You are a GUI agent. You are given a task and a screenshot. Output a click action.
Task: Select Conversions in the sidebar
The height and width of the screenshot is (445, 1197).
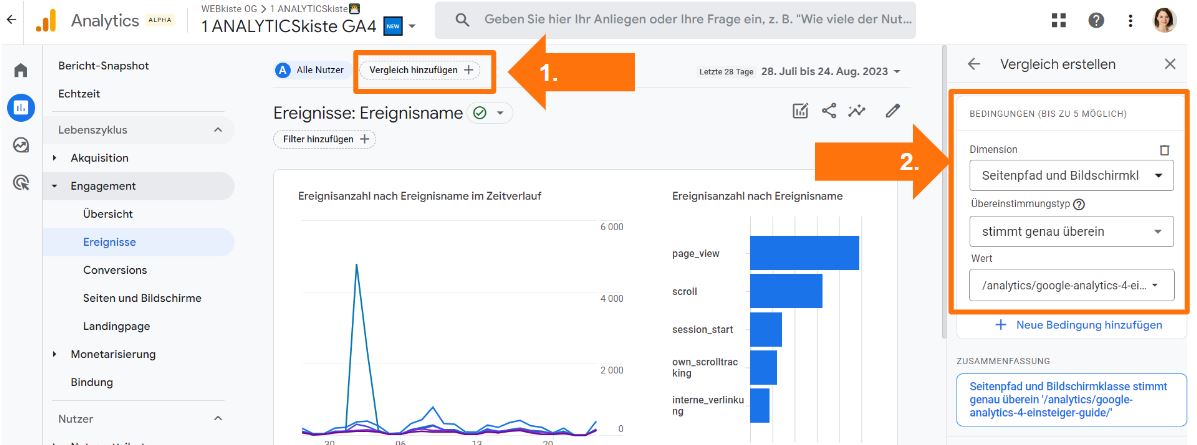(x=115, y=270)
